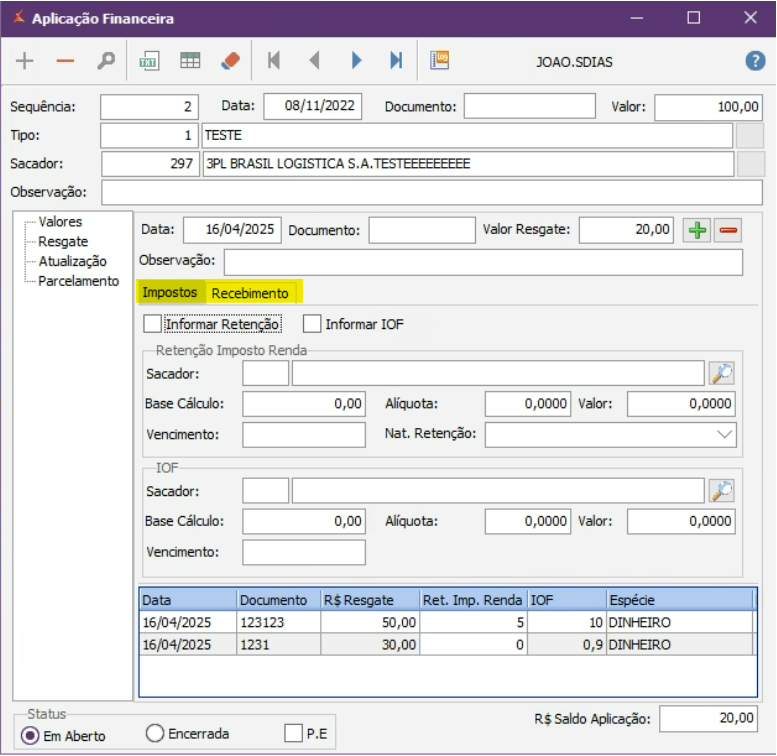The width and height of the screenshot is (777, 756).
Task: Click the TXT export toolbar icon
Action: [149, 62]
